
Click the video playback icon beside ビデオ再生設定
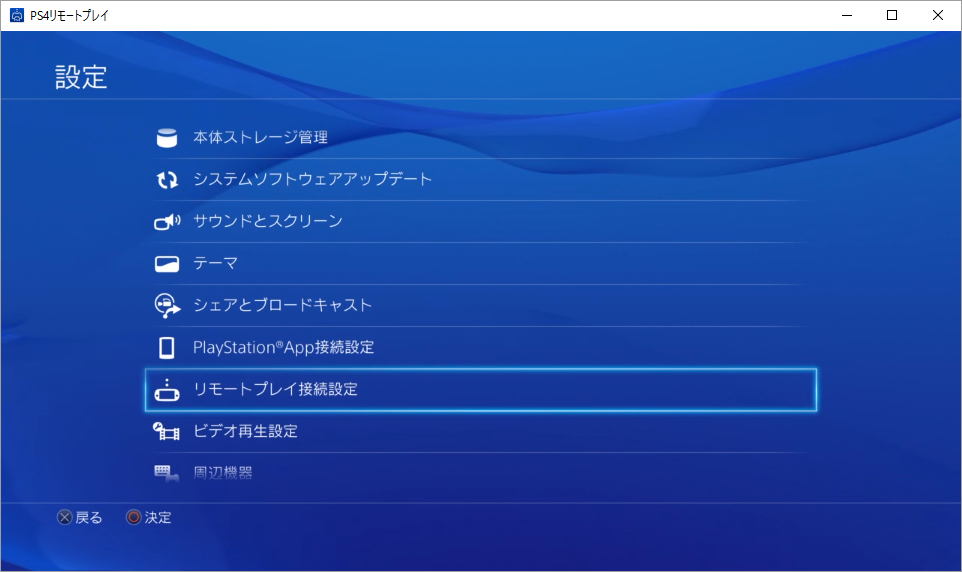click(x=166, y=431)
